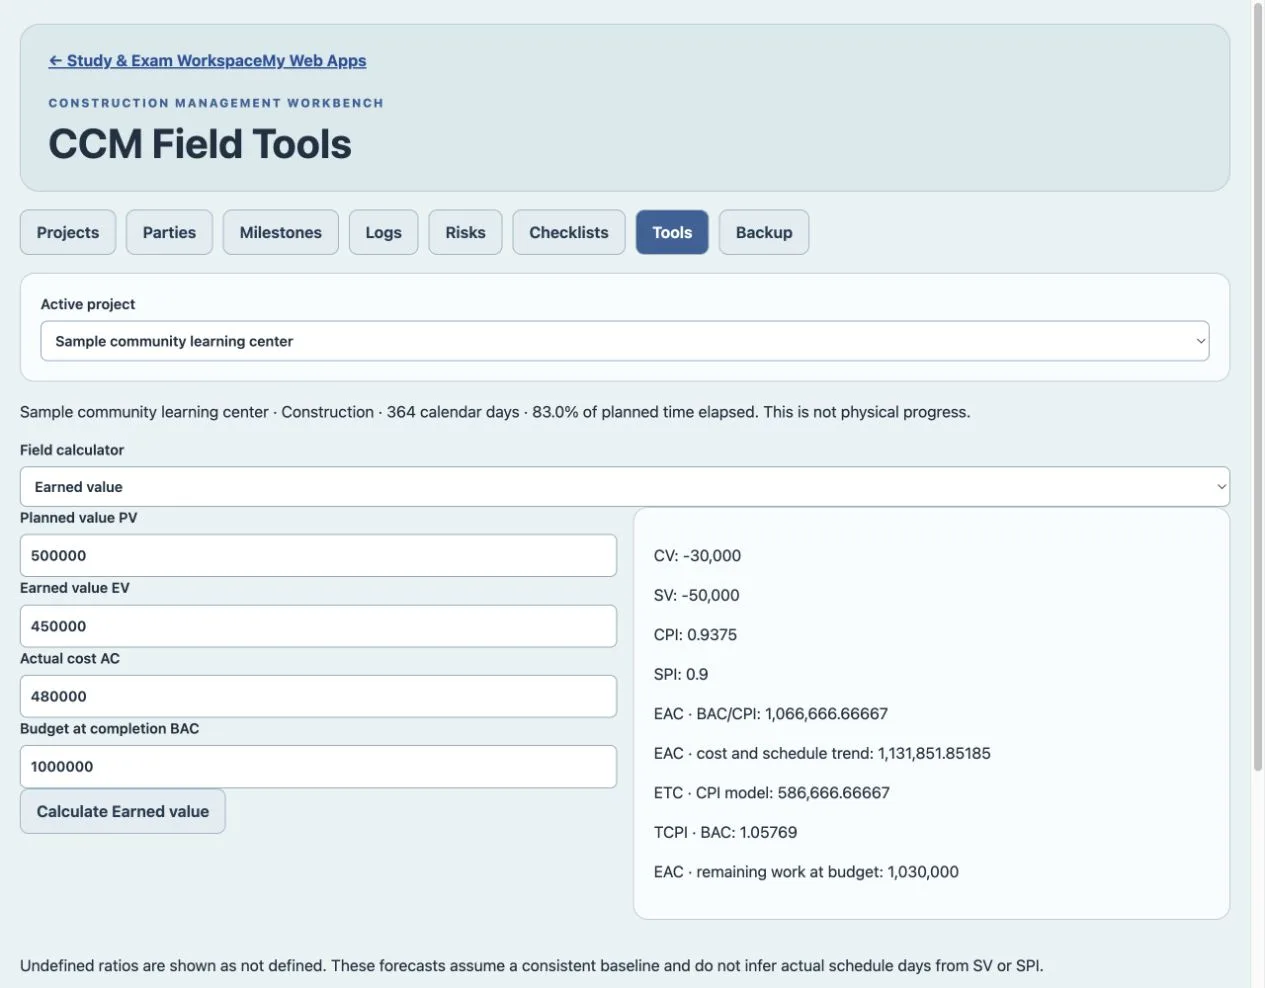Screen dimensions: 1265x988
Task: Click the CCM Field Tools heading
Action: (200, 144)
